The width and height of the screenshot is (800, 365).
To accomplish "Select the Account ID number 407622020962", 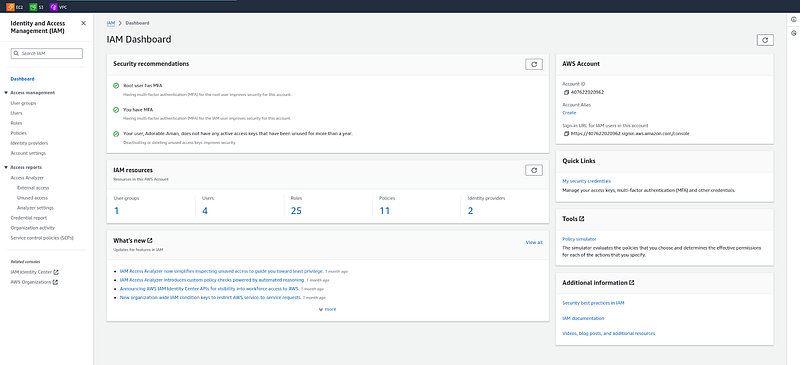I will 587,92.
